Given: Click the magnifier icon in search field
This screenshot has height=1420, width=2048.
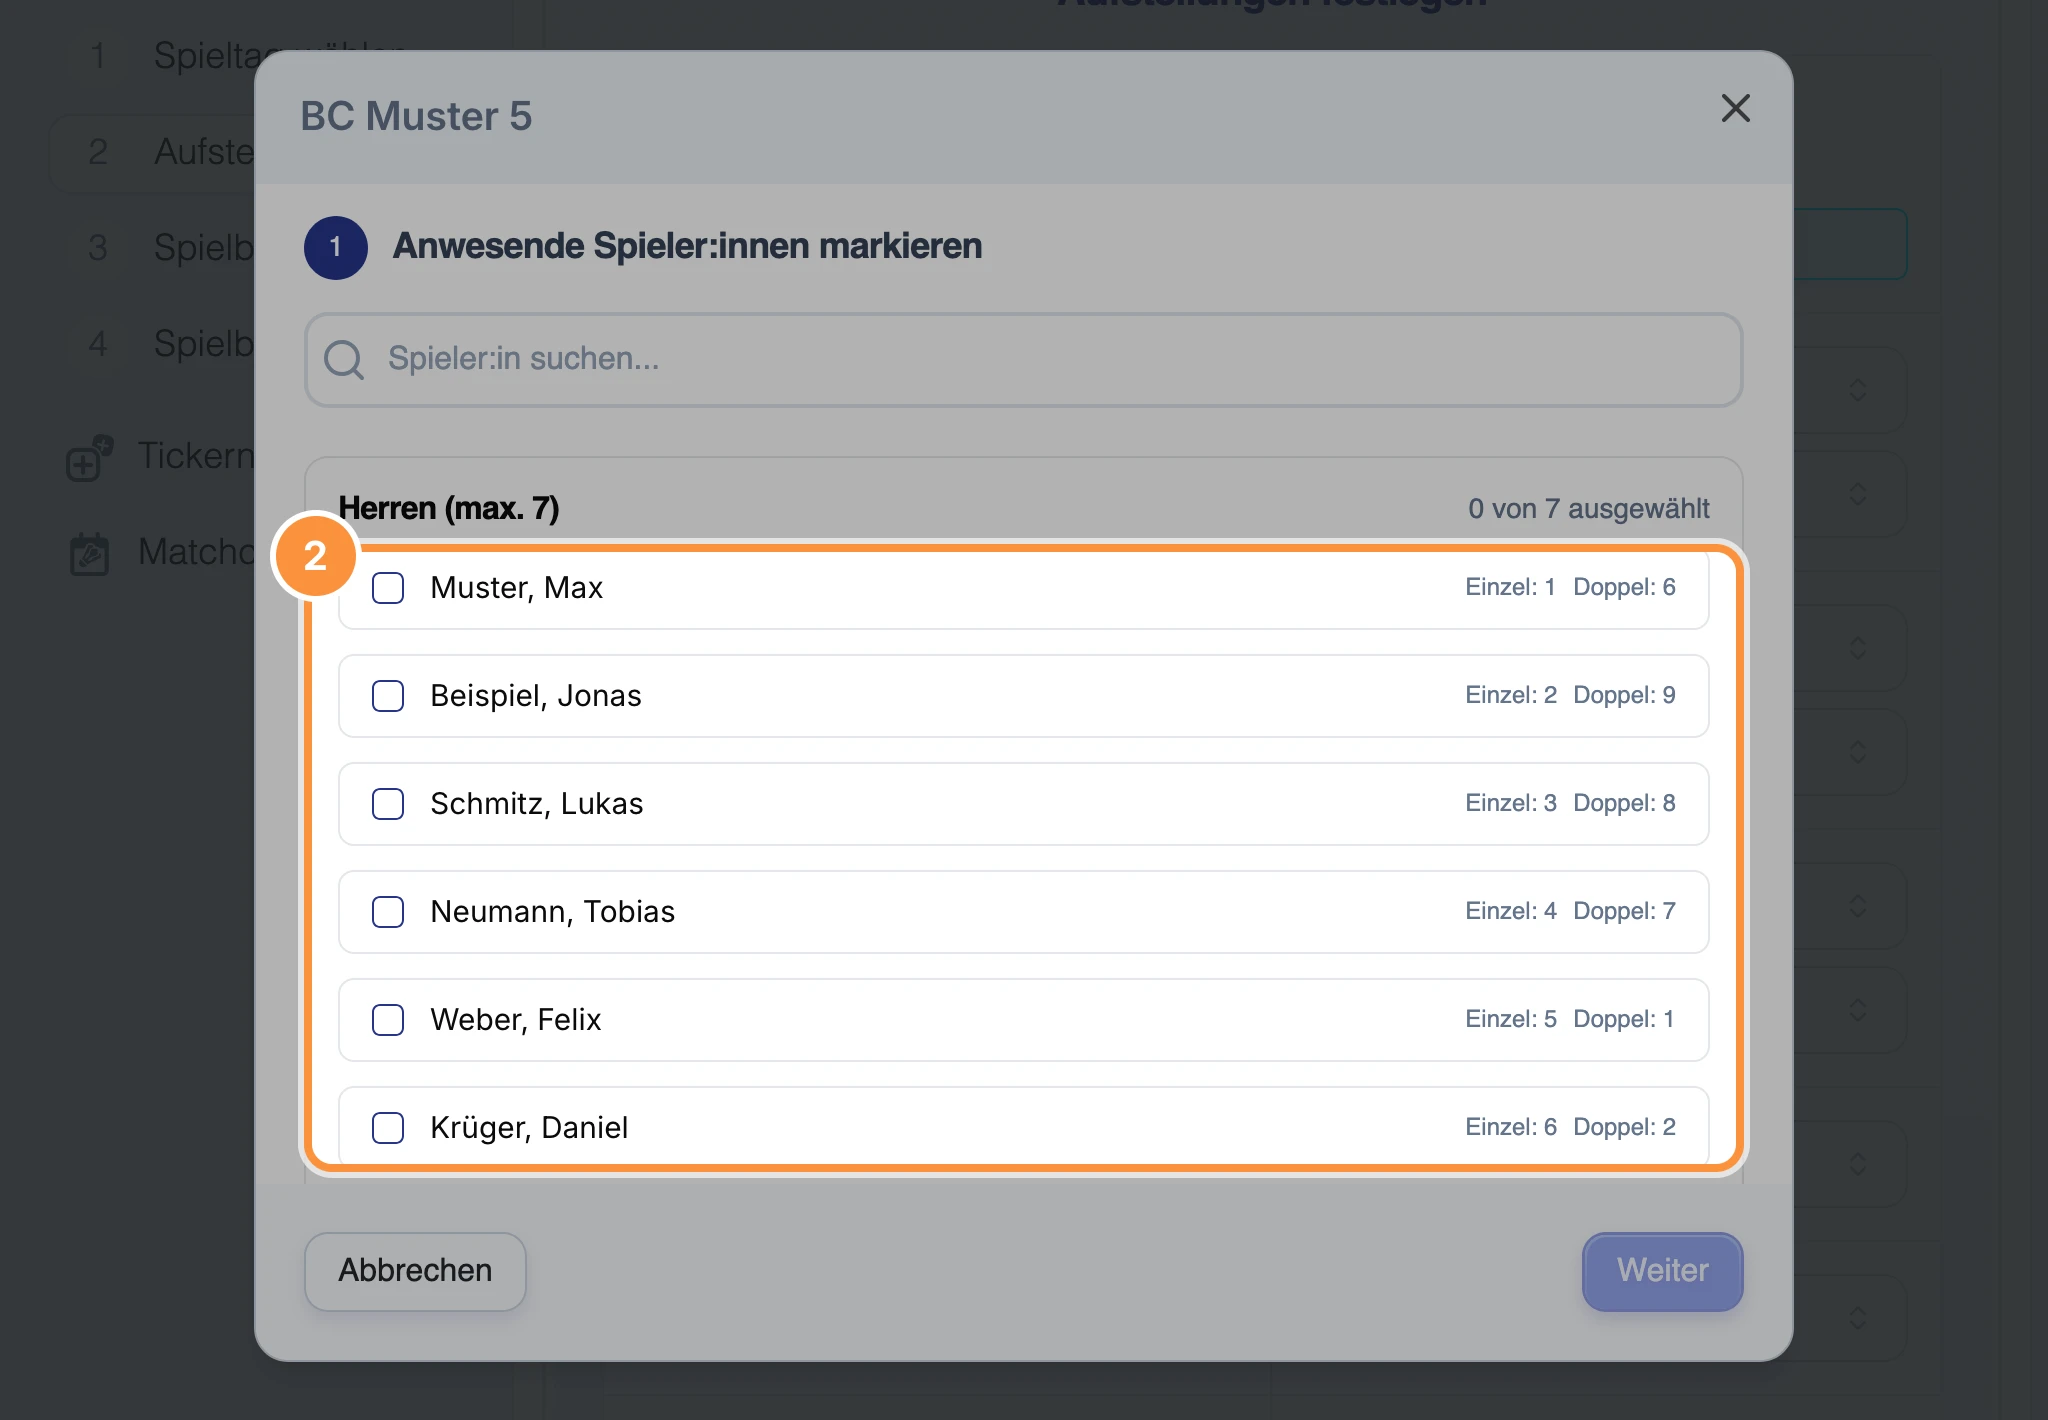Looking at the screenshot, I should pyautogui.click(x=344, y=360).
